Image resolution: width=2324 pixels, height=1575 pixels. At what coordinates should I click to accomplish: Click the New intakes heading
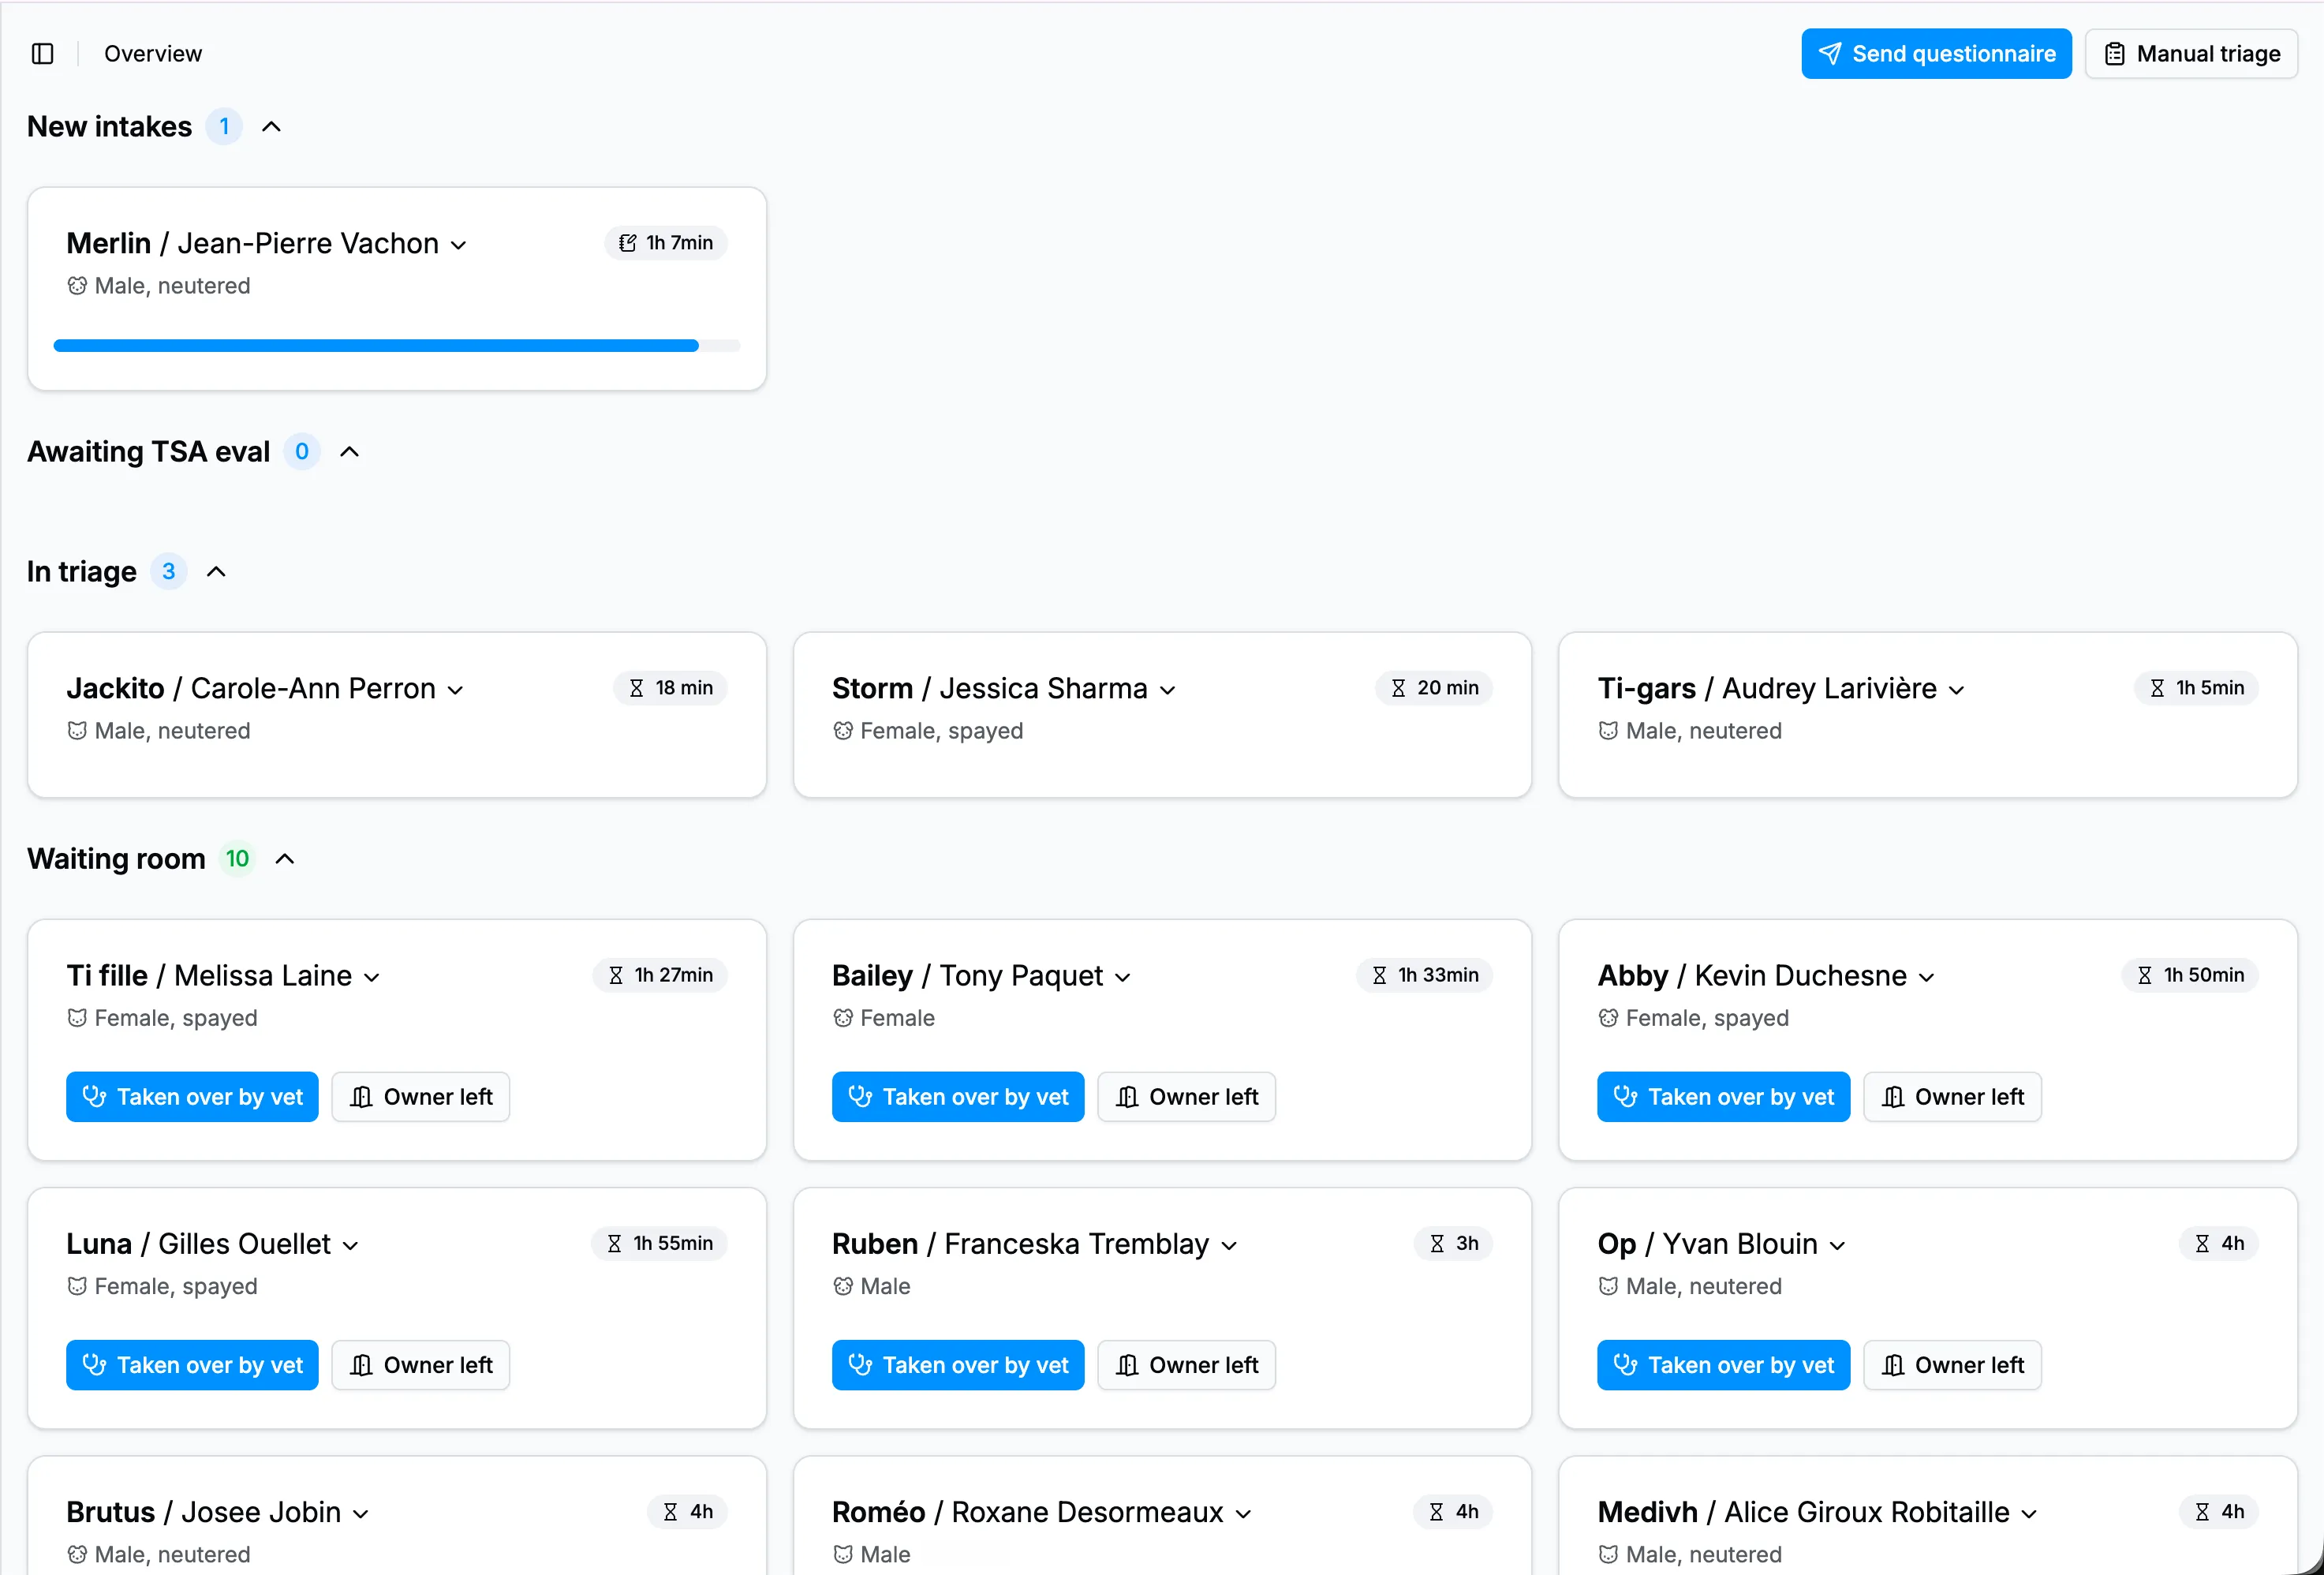110,127
